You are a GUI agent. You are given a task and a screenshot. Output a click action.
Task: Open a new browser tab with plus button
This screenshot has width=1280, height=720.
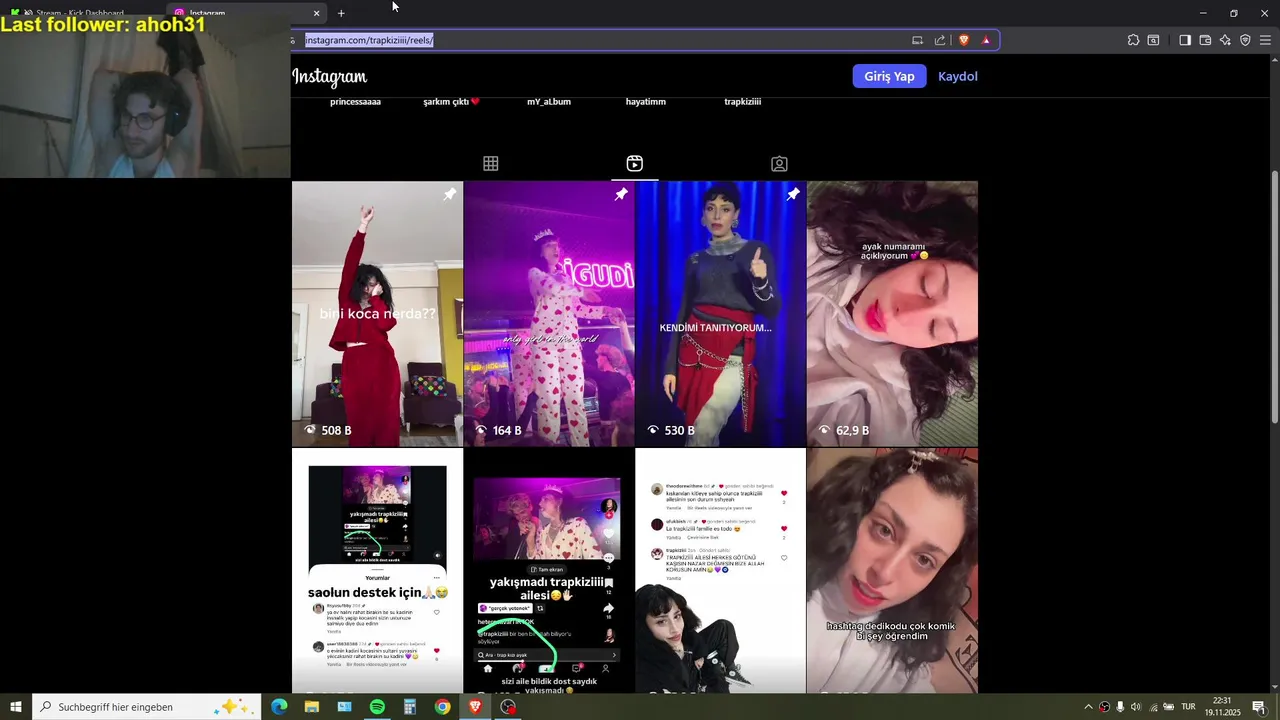click(x=341, y=13)
